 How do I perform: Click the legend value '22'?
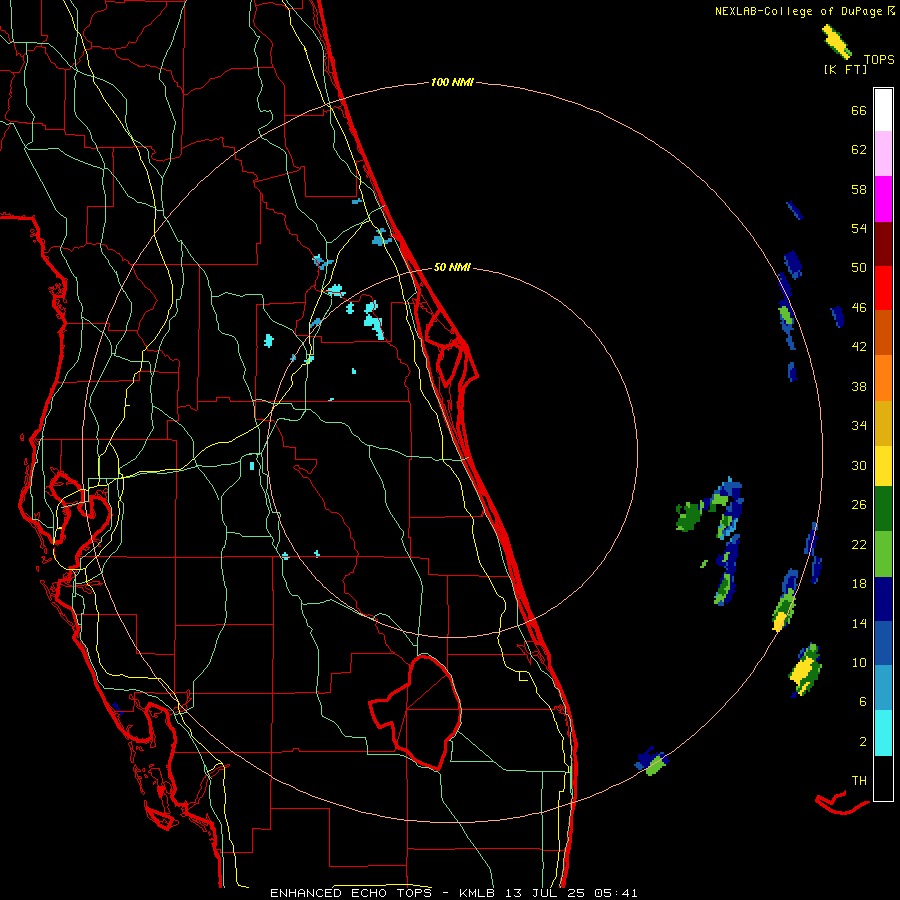(x=859, y=545)
